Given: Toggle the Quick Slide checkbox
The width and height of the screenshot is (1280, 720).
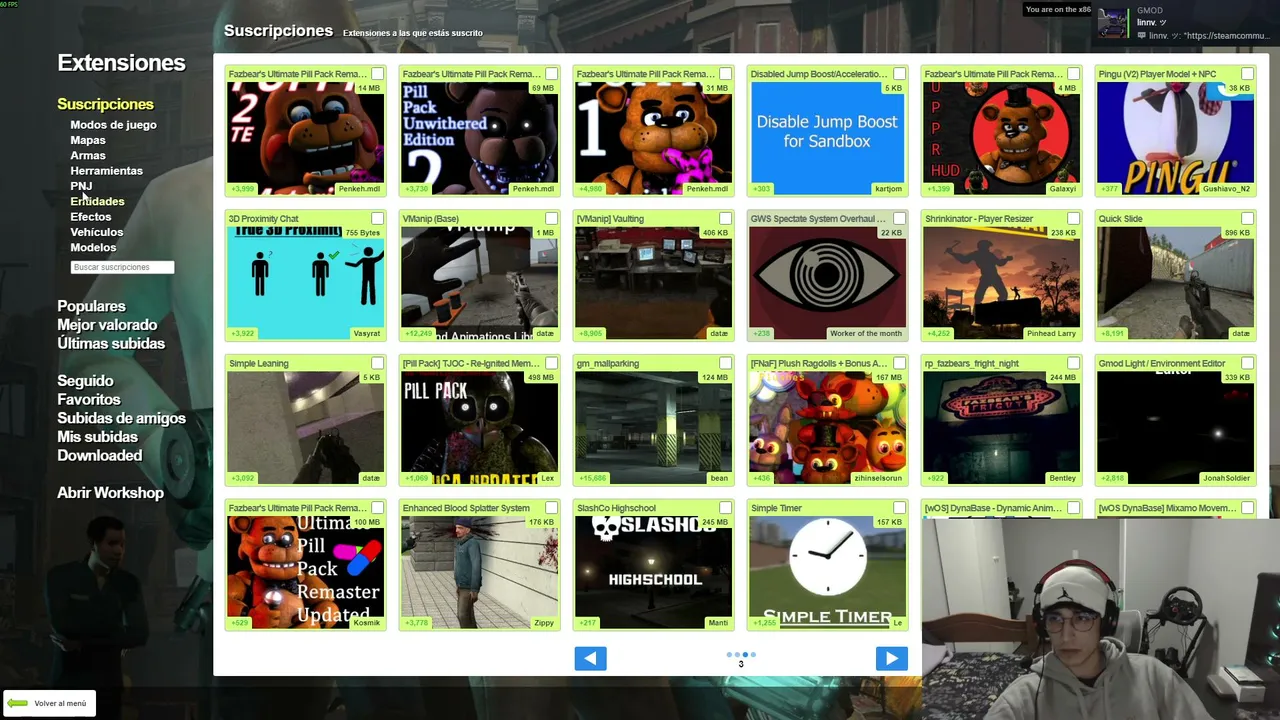Looking at the screenshot, I should click(1248, 219).
